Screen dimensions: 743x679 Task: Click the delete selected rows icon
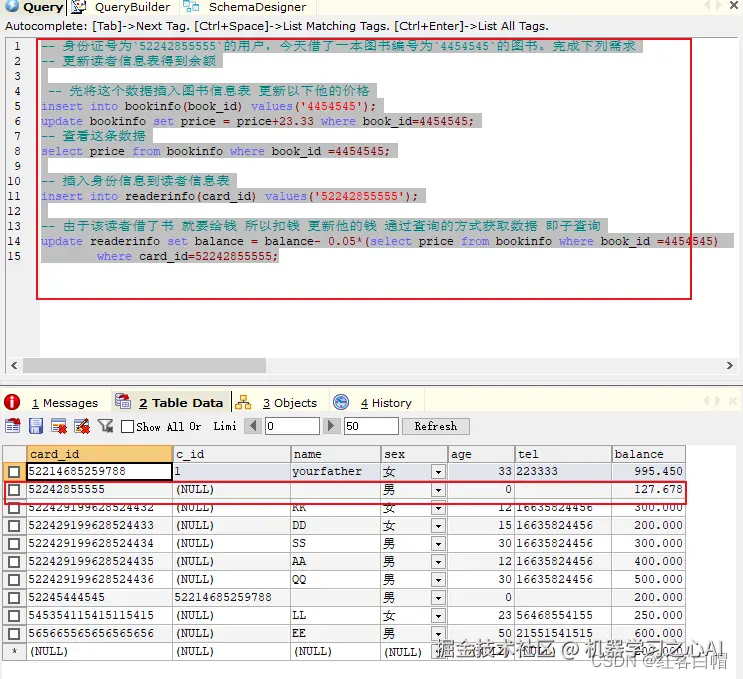pyautogui.click(x=59, y=426)
